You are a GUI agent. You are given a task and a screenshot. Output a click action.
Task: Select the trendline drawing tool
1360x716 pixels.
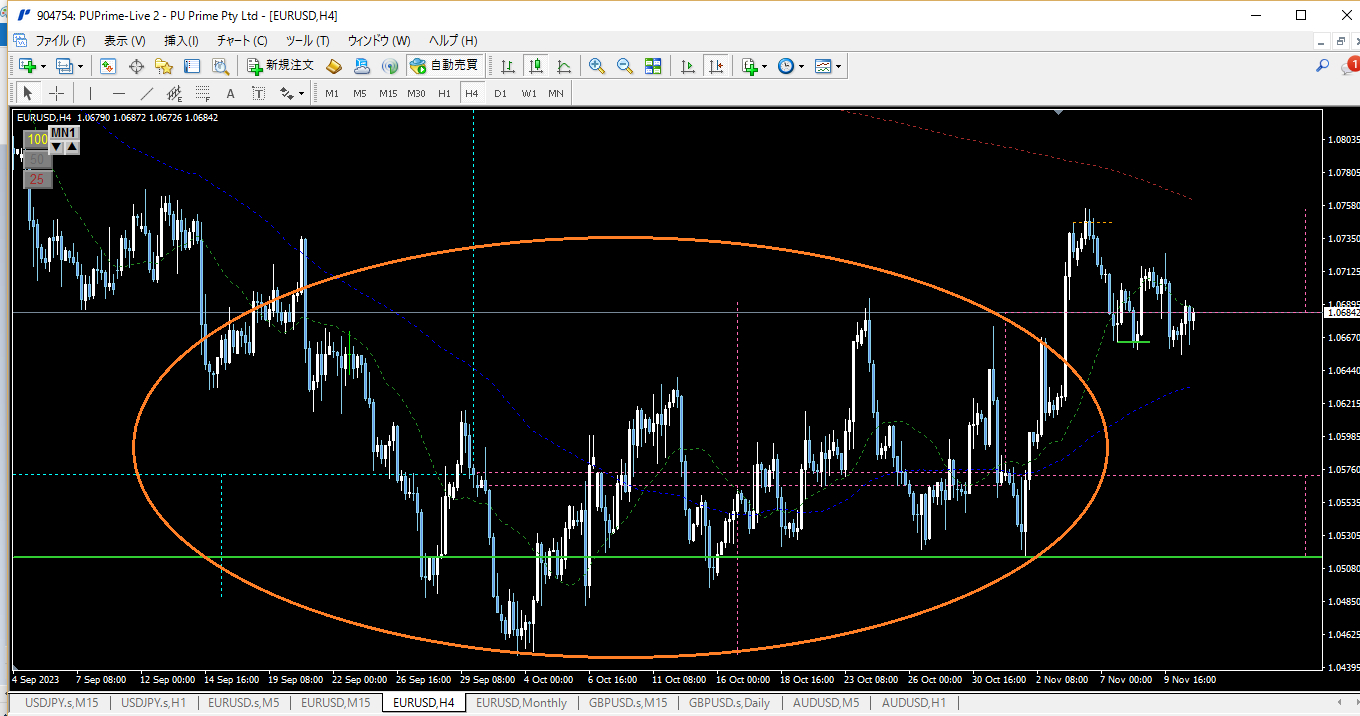point(147,93)
